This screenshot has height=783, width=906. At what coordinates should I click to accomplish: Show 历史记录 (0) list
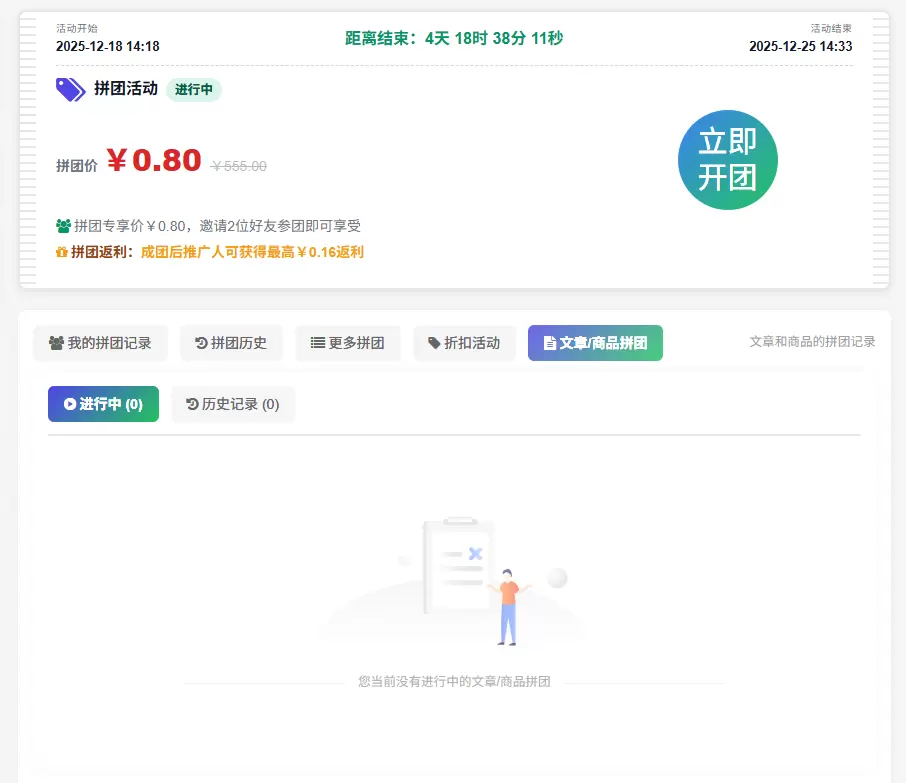click(x=233, y=404)
